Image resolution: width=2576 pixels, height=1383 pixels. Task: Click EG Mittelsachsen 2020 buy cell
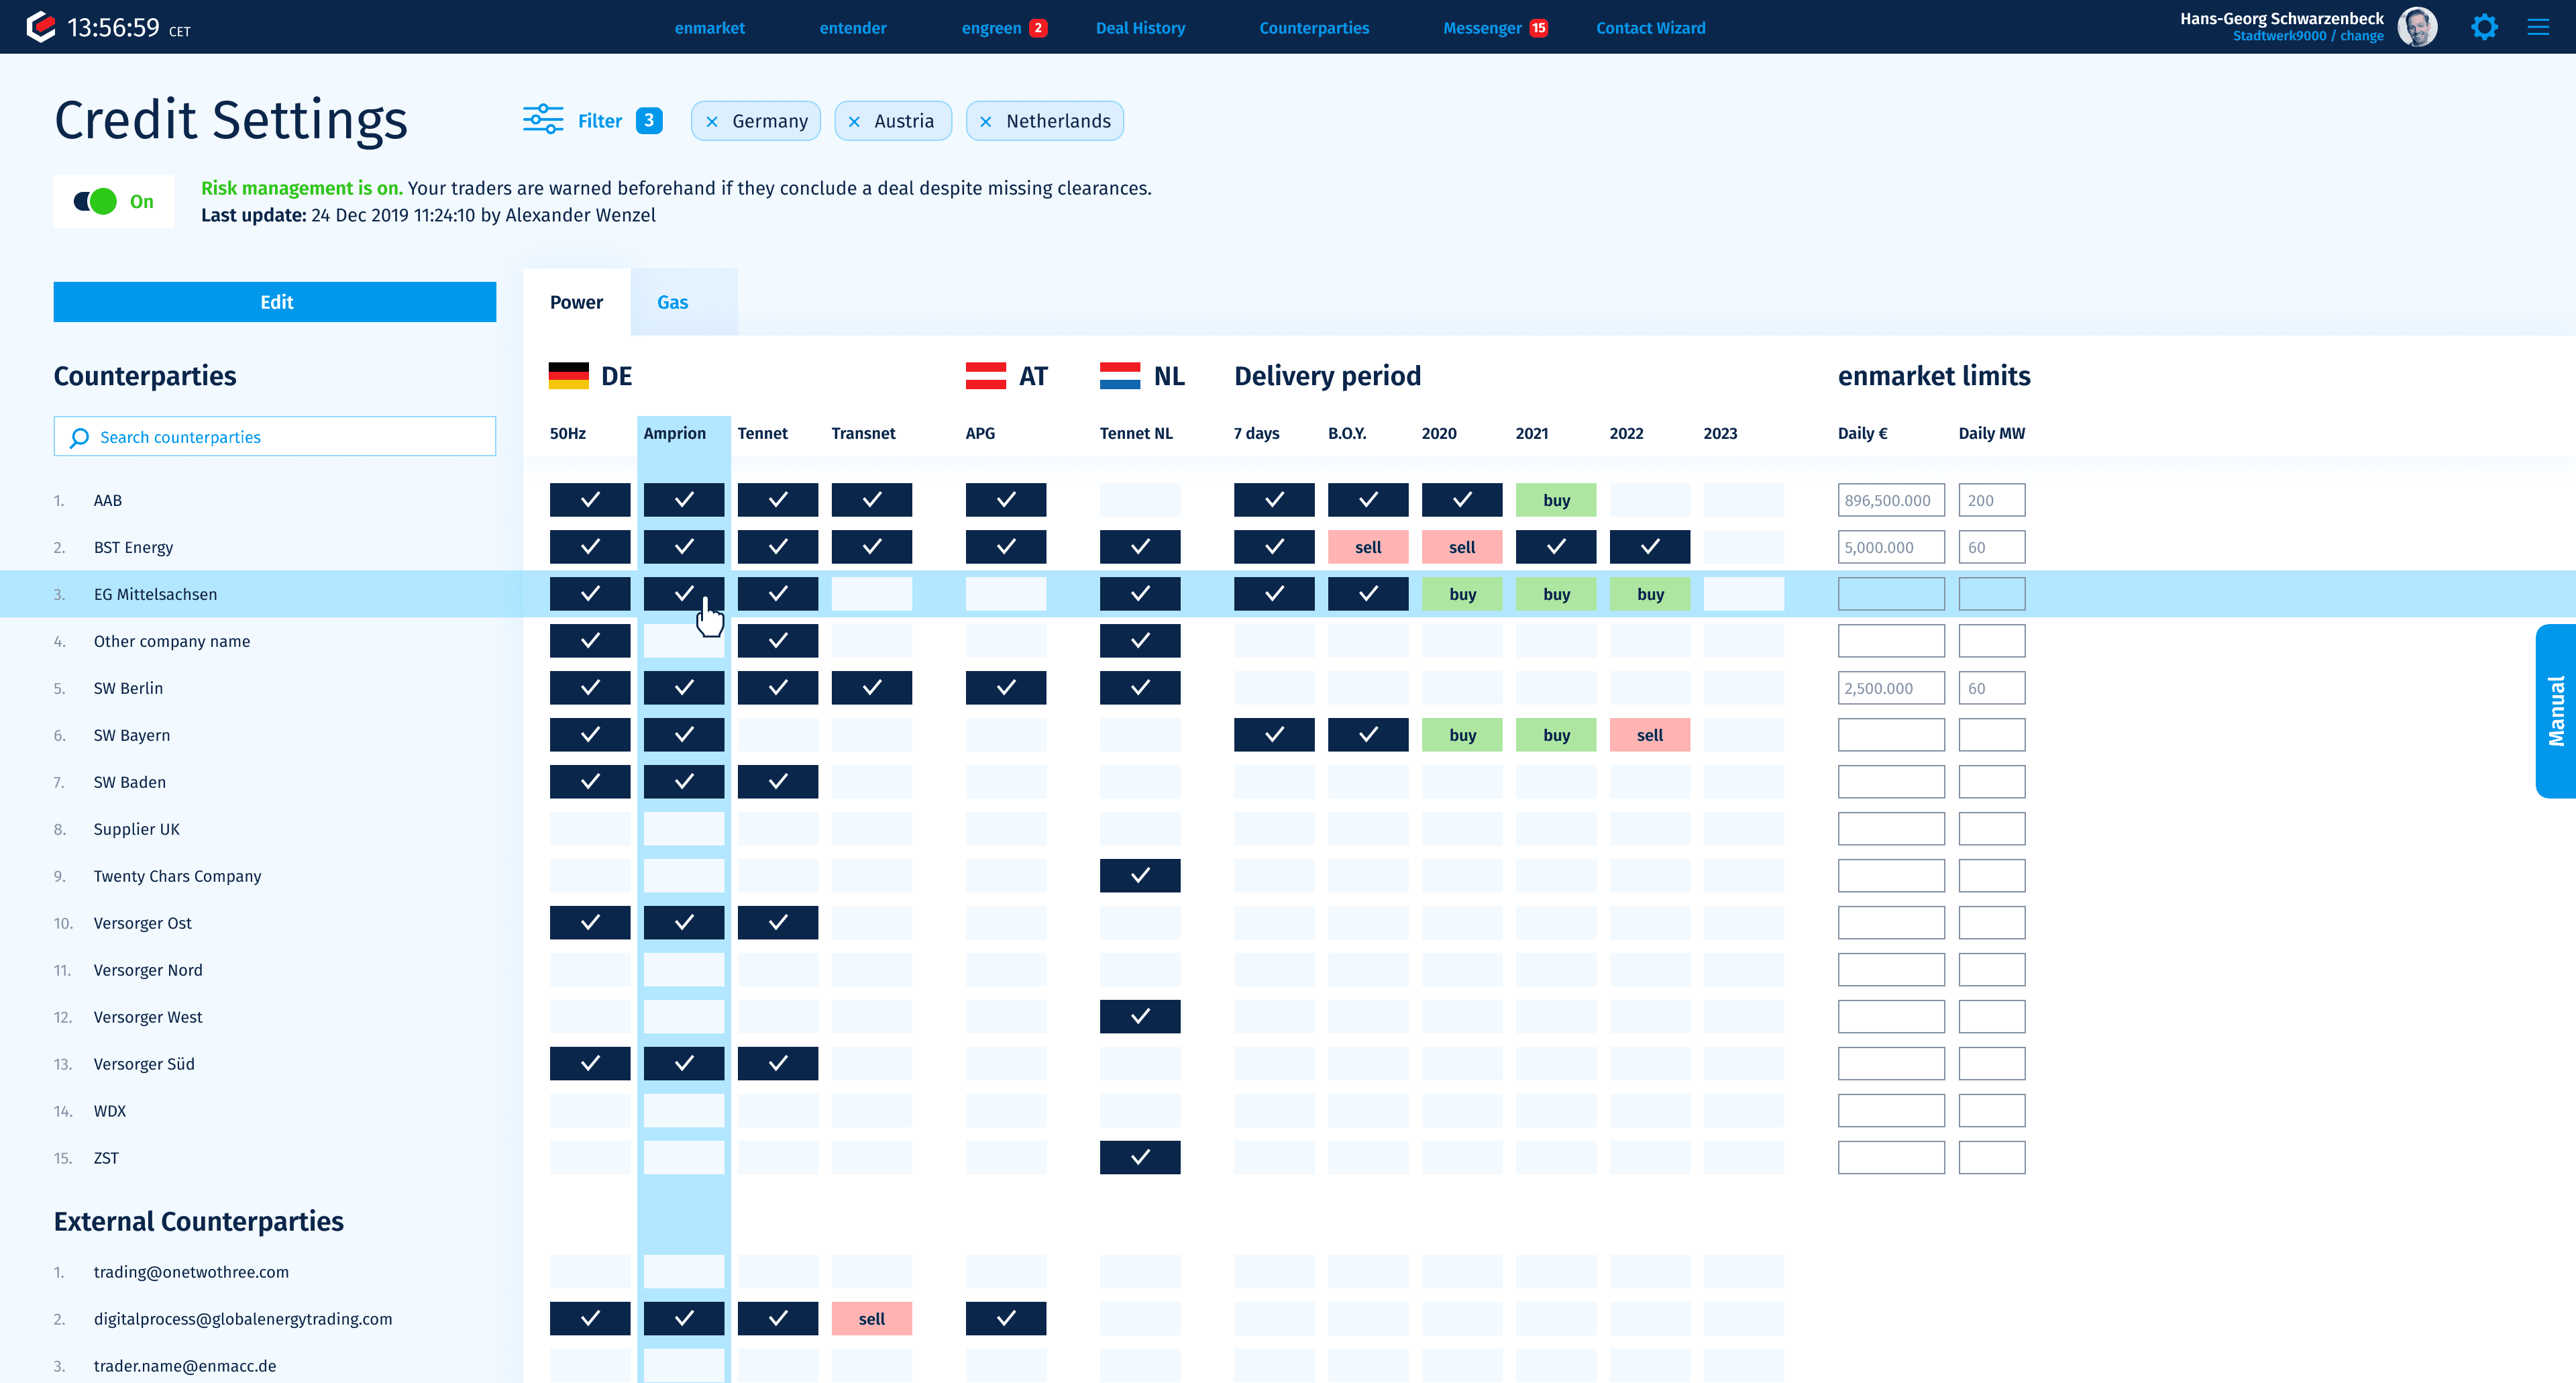click(1462, 594)
